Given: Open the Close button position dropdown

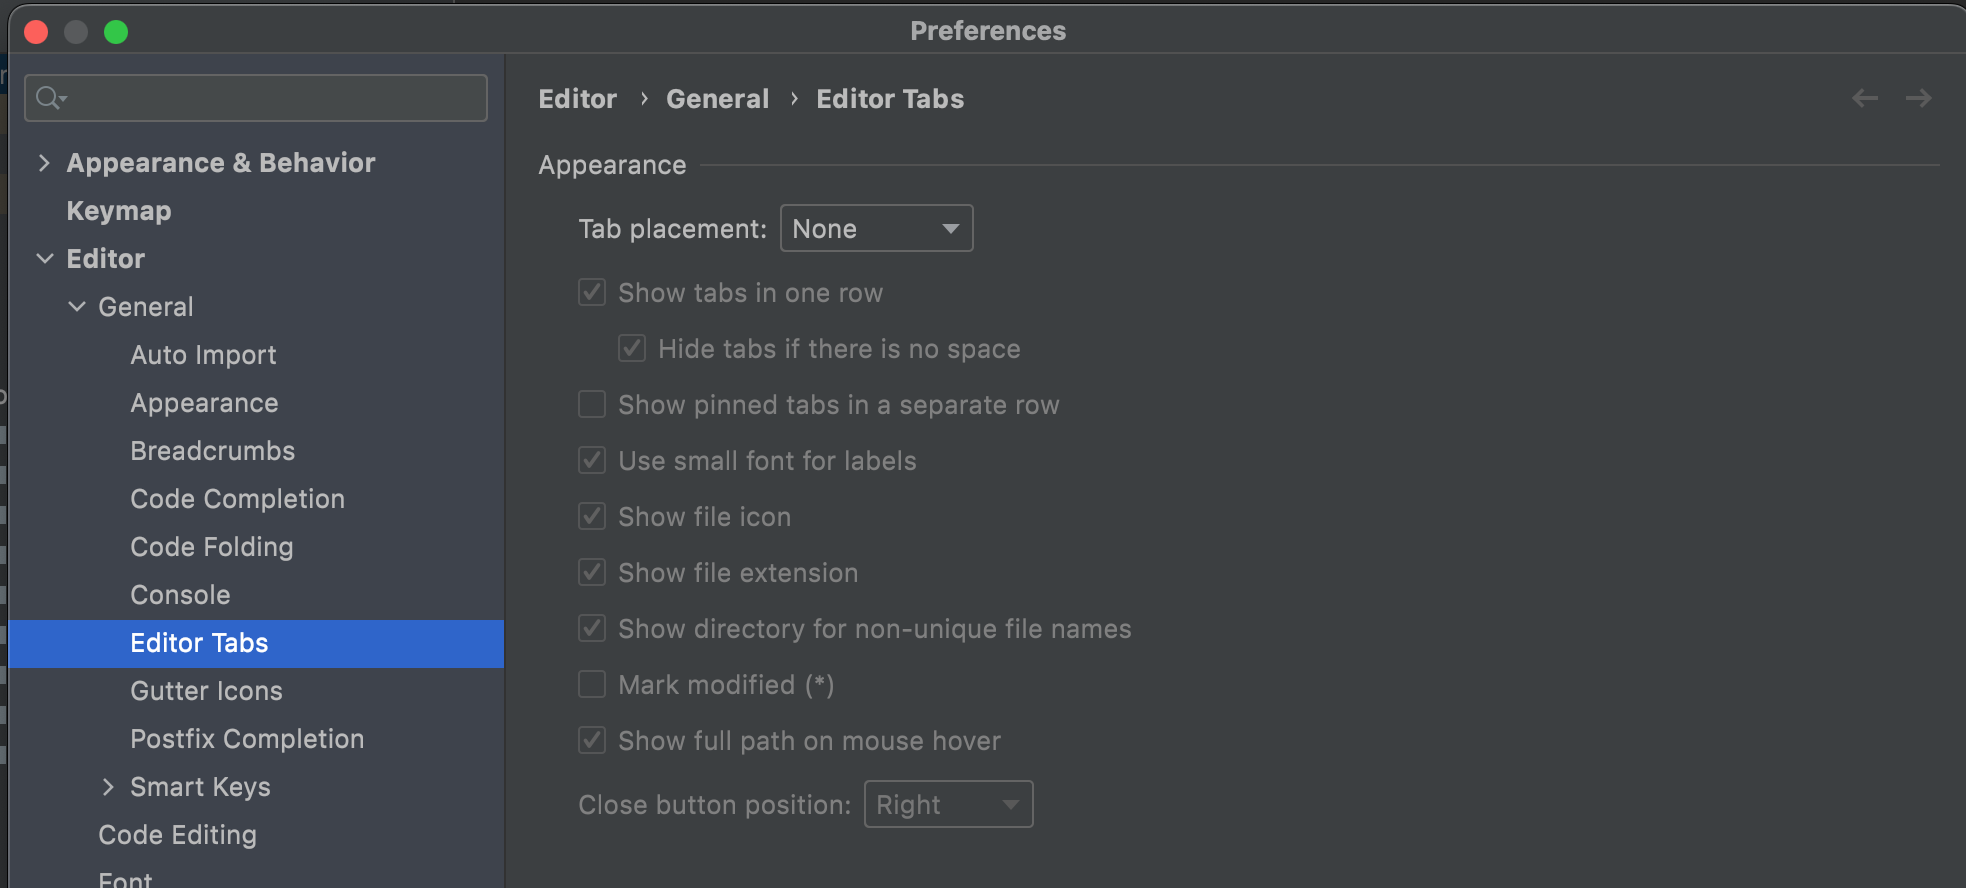Looking at the screenshot, I should (948, 804).
